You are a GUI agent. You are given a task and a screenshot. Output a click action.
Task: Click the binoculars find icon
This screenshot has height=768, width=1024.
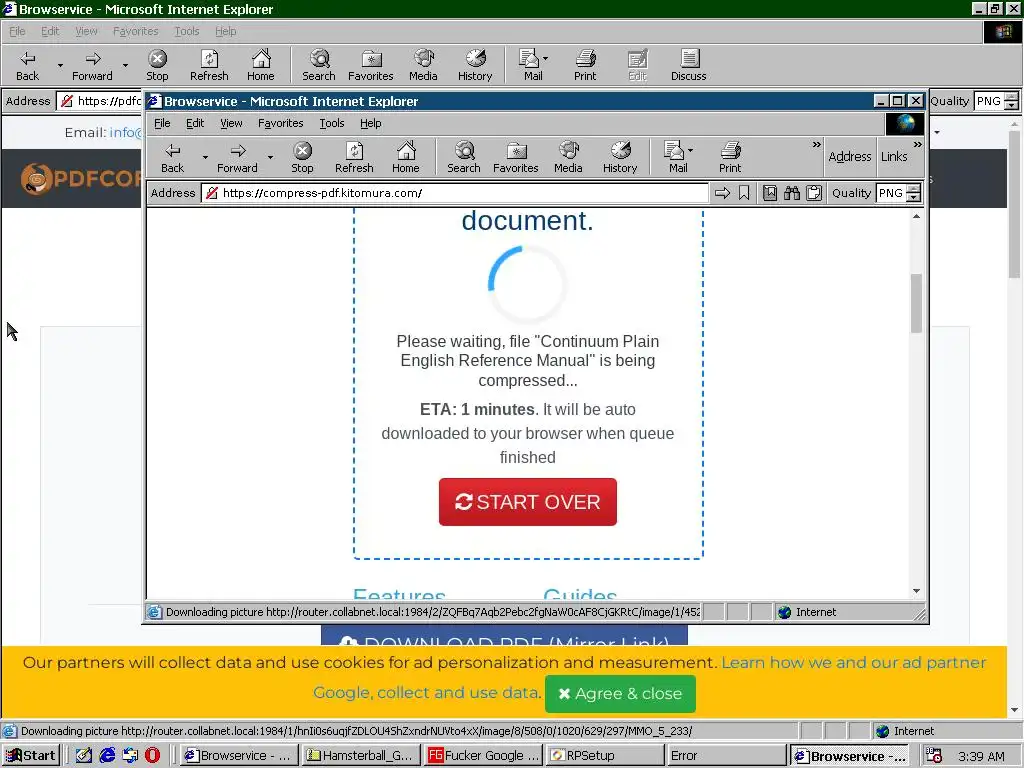(792, 193)
